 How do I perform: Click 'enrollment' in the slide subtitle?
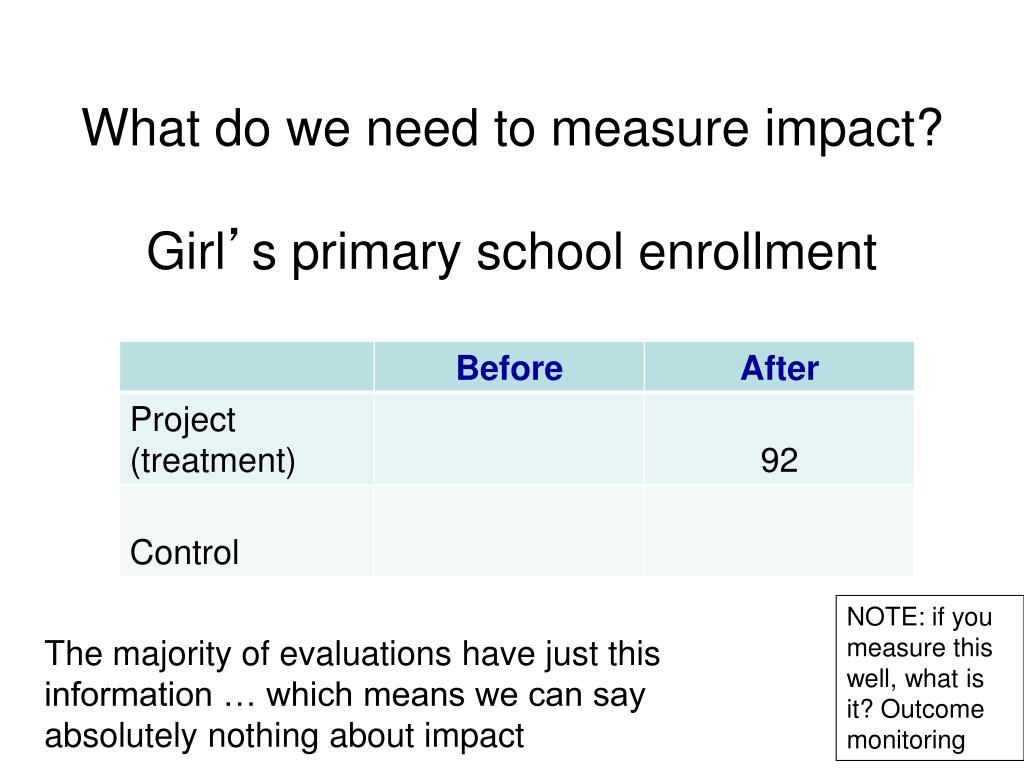tap(758, 252)
